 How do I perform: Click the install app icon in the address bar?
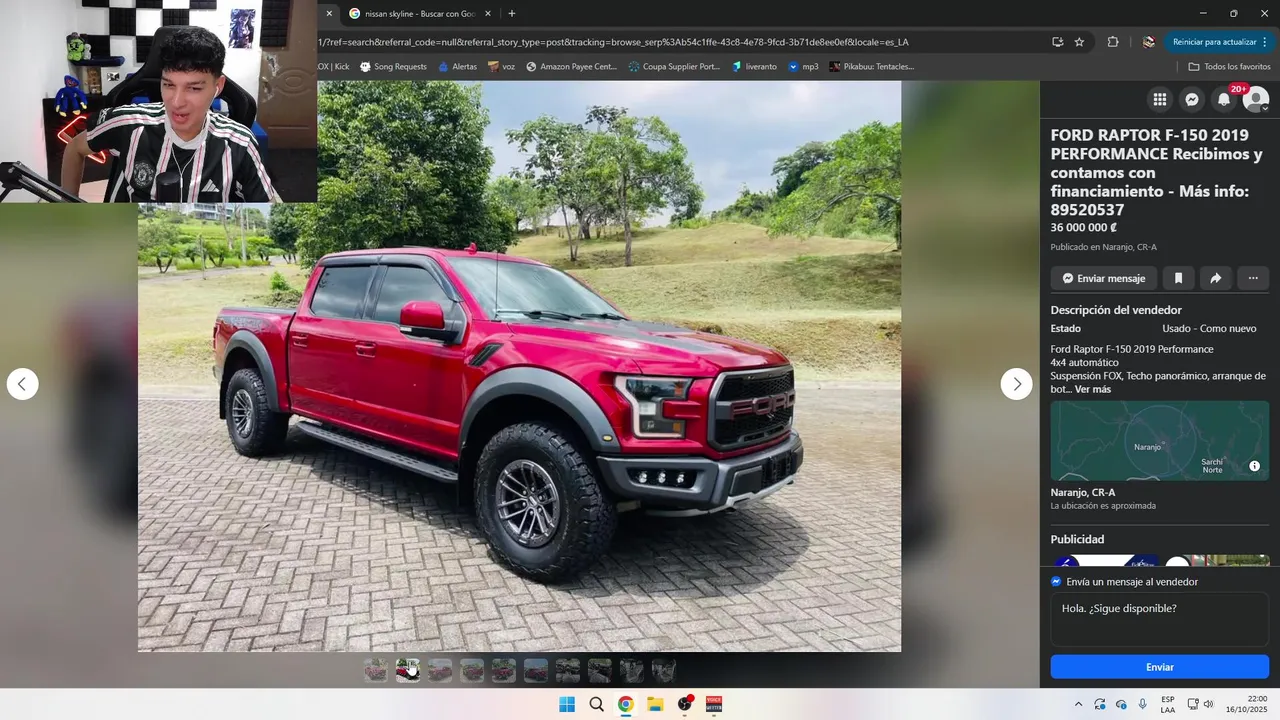click(x=1057, y=42)
